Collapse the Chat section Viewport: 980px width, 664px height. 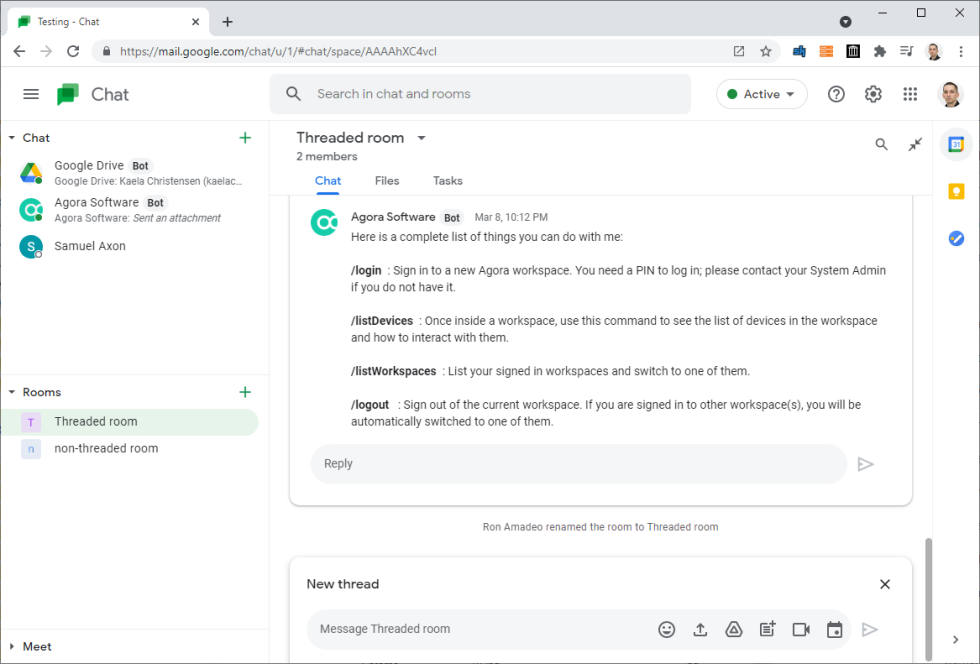12,138
